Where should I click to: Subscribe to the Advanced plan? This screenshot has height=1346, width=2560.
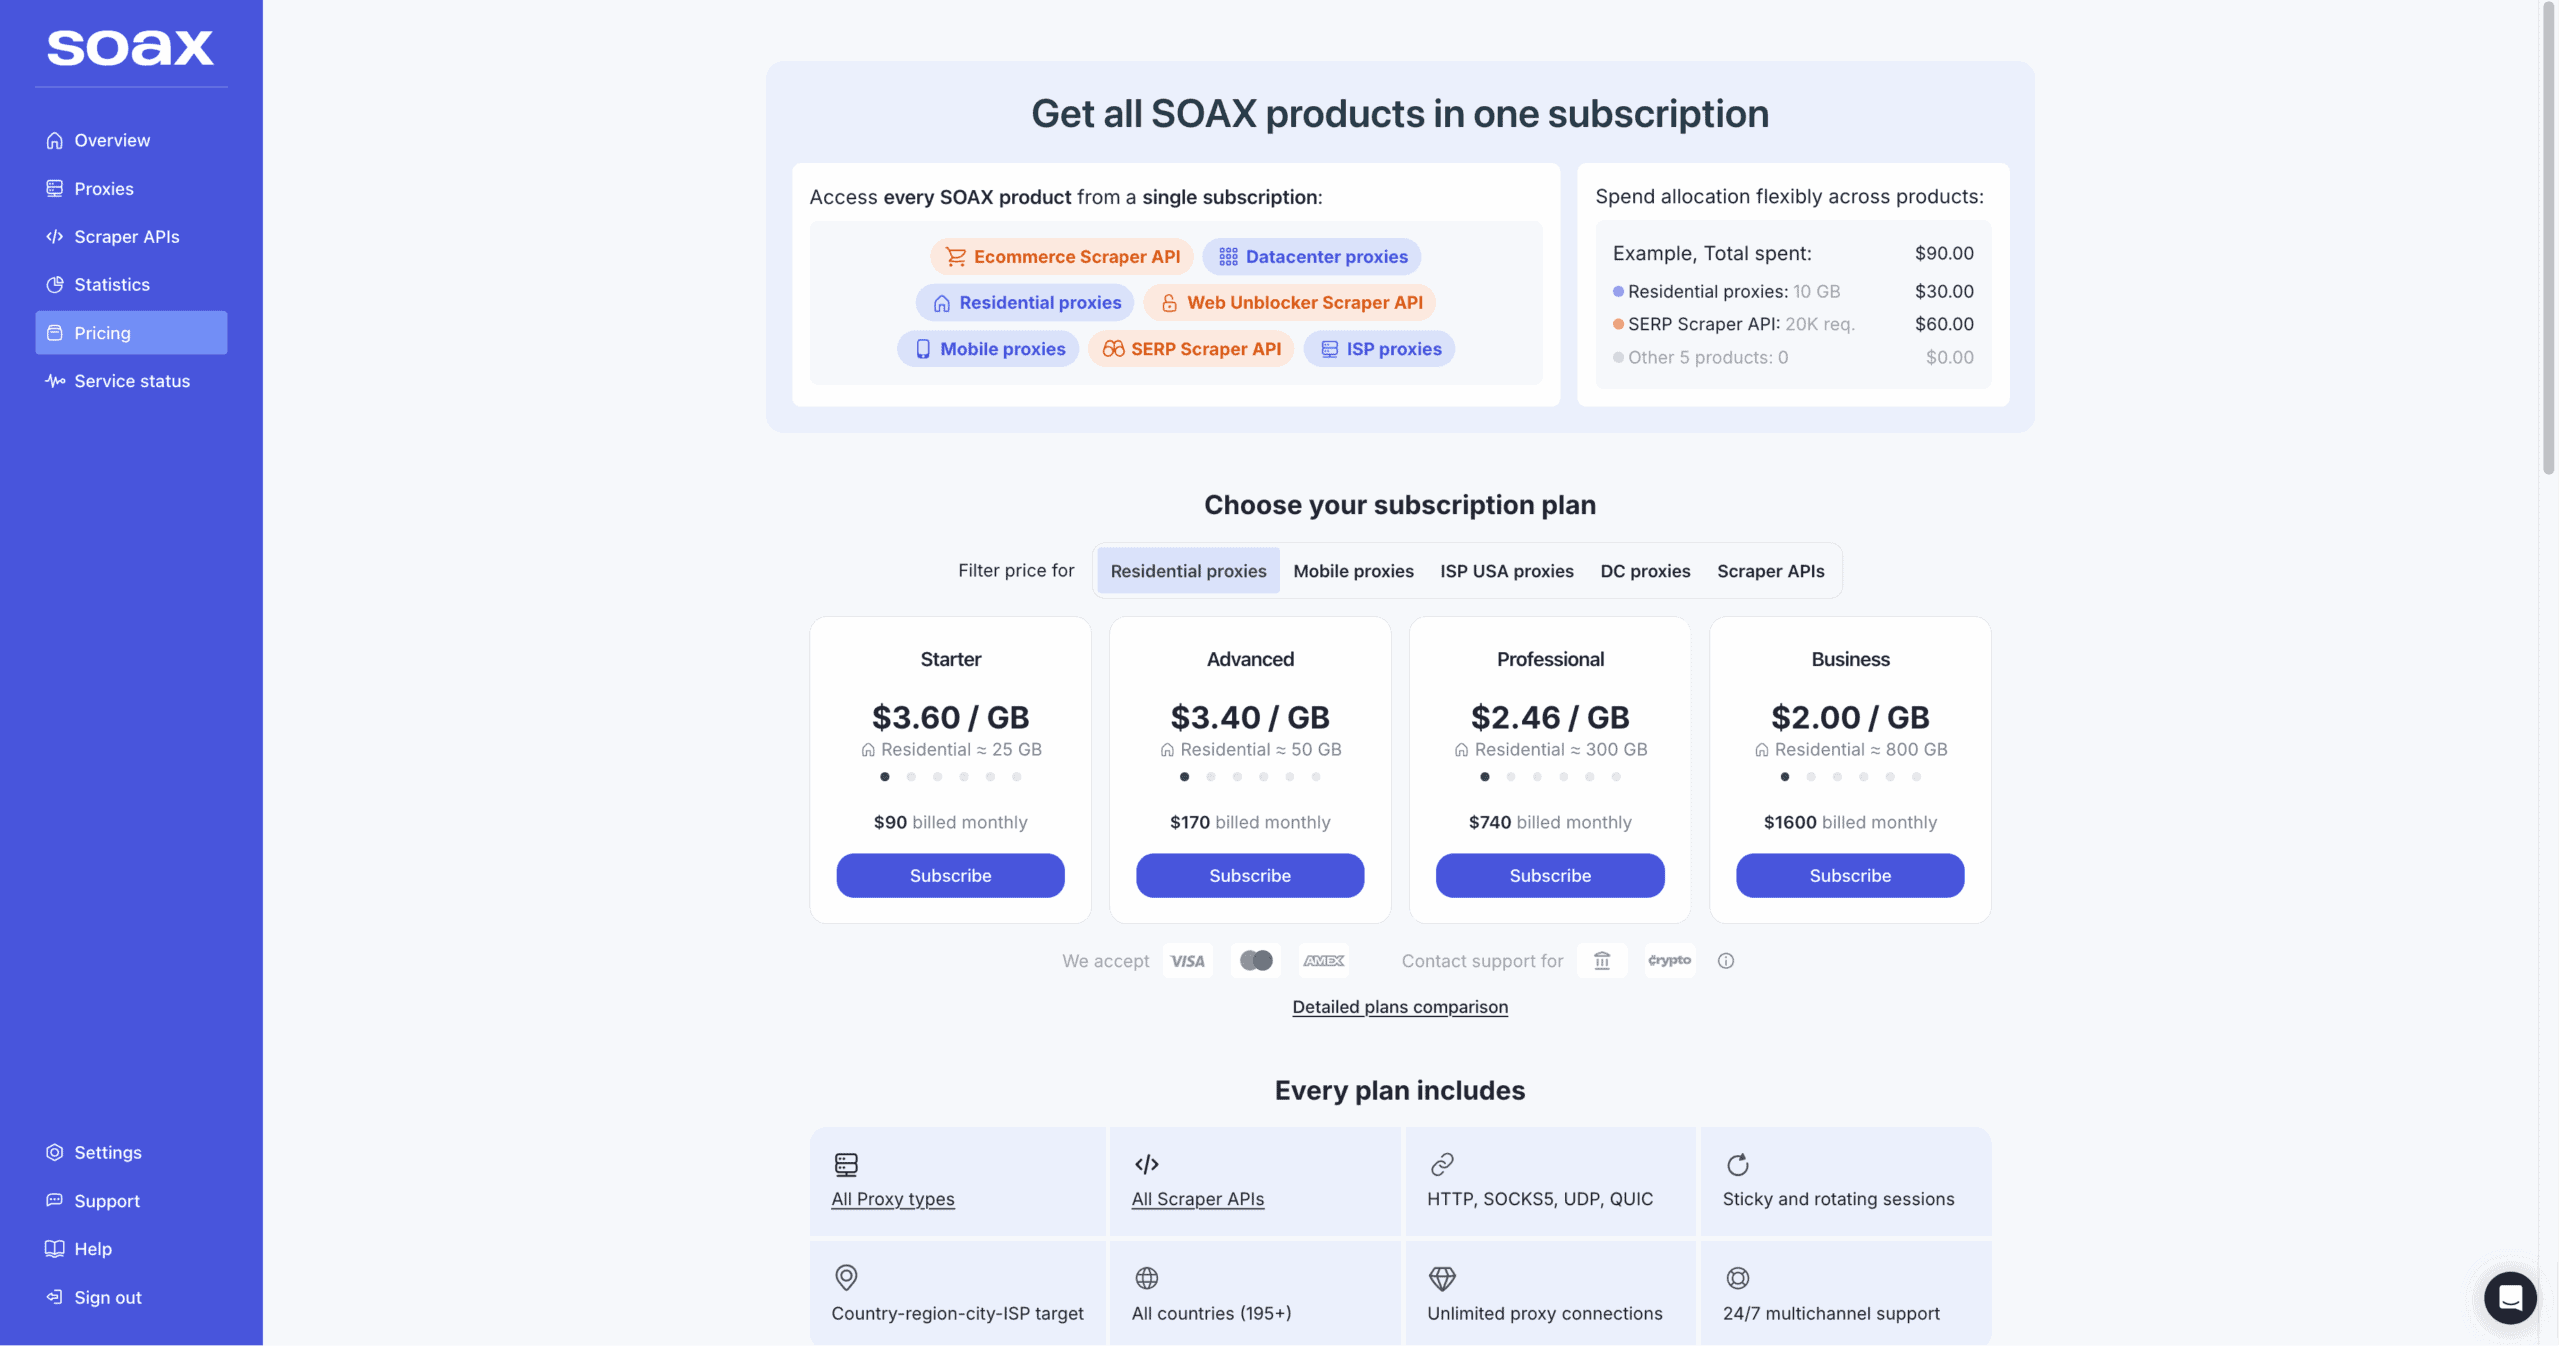click(x=1250, y=875)
